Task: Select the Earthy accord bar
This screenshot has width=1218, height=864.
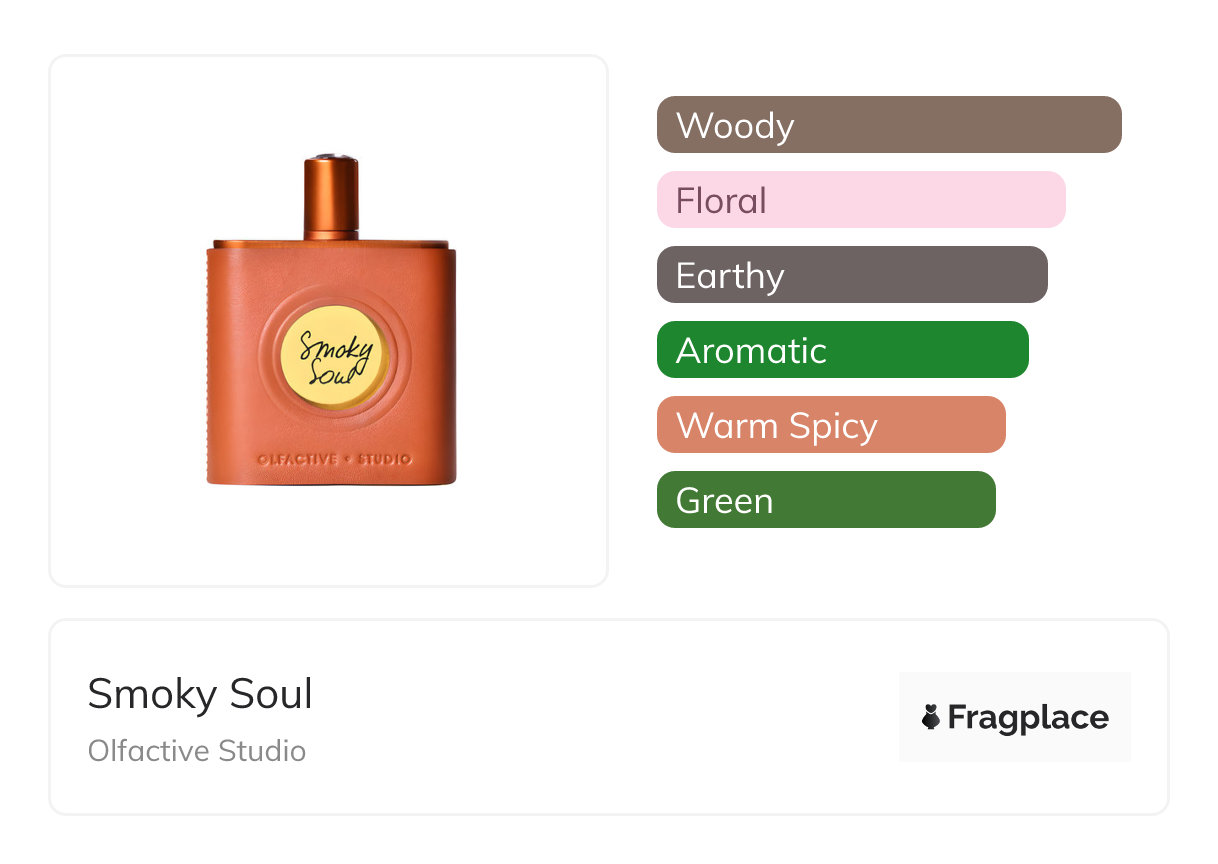Action: (x=852, y=275)
